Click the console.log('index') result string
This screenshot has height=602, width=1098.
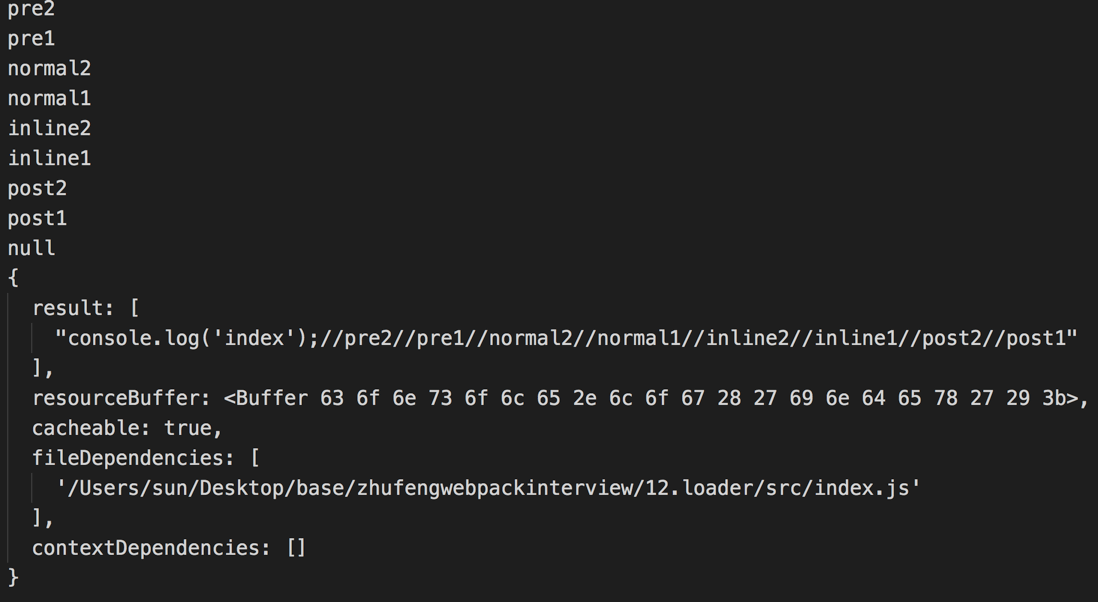click(566, 338)
